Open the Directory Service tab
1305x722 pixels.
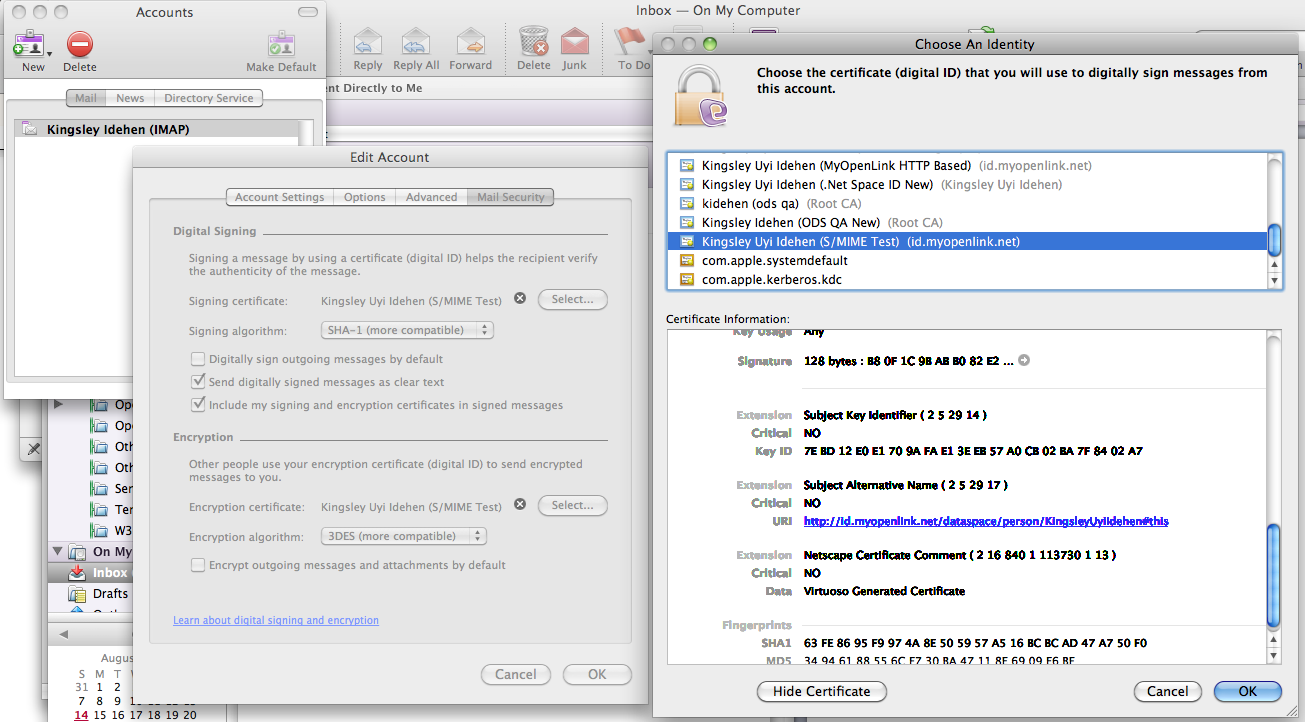tap(209, 98)
